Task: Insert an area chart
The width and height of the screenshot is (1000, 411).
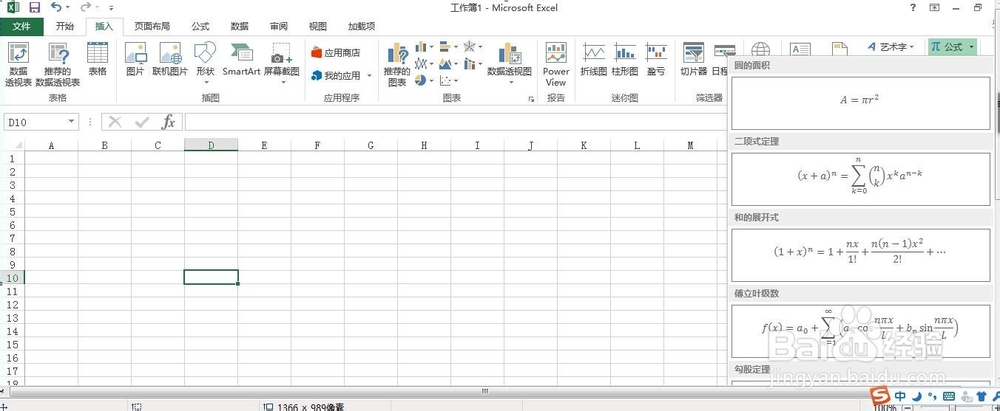Action: pos(445,64)
